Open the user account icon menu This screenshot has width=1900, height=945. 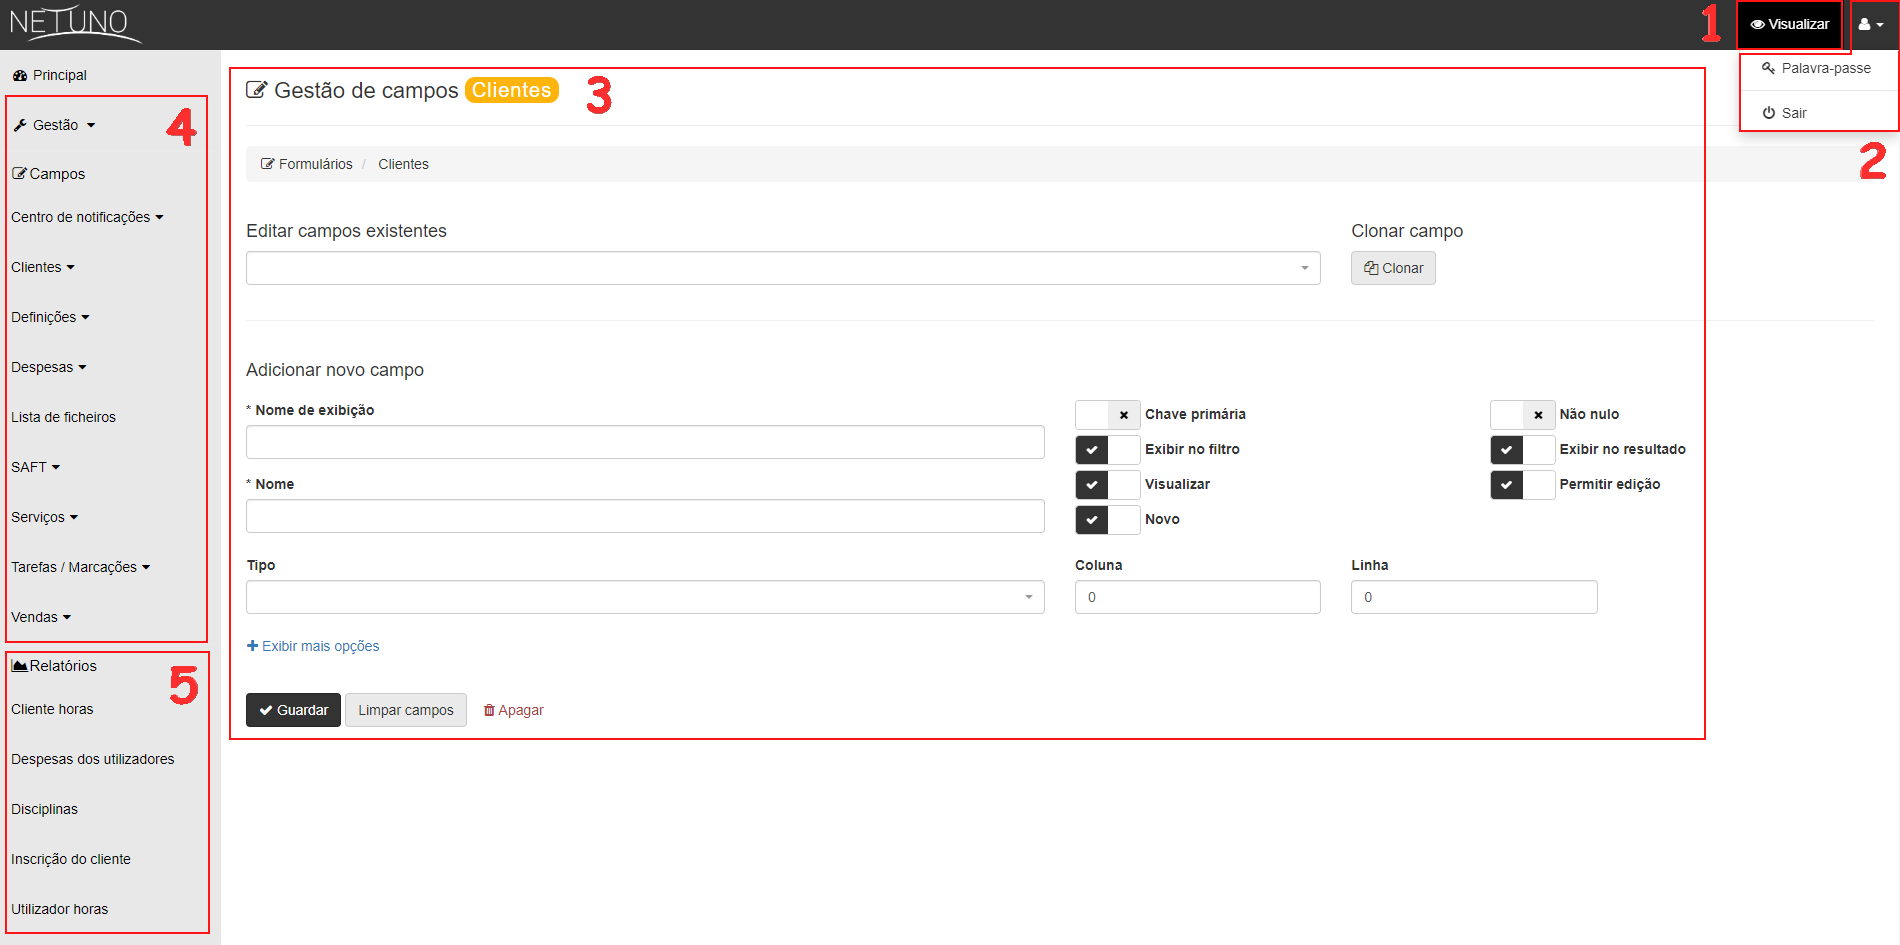pyautogui.click(x=1870, y=25)
